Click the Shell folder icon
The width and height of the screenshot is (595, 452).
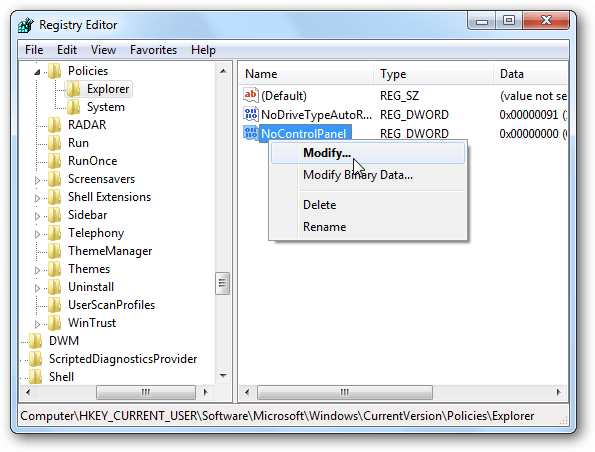[x=35, y=376]
